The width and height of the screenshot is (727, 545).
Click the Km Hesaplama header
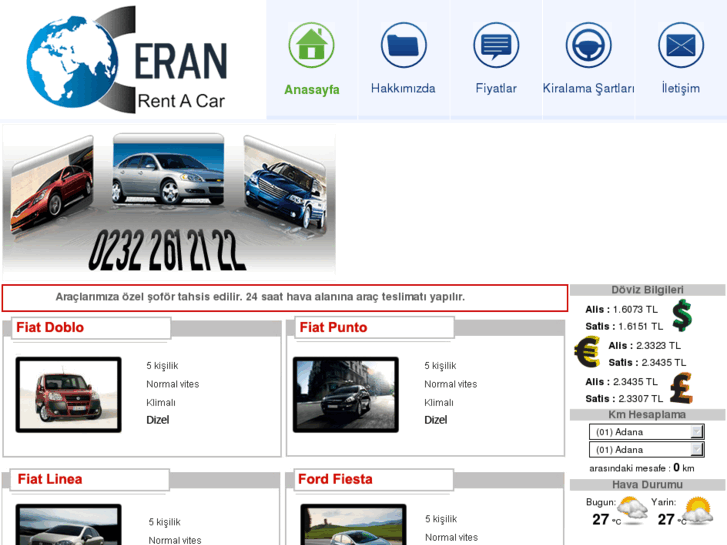[647, 415]
